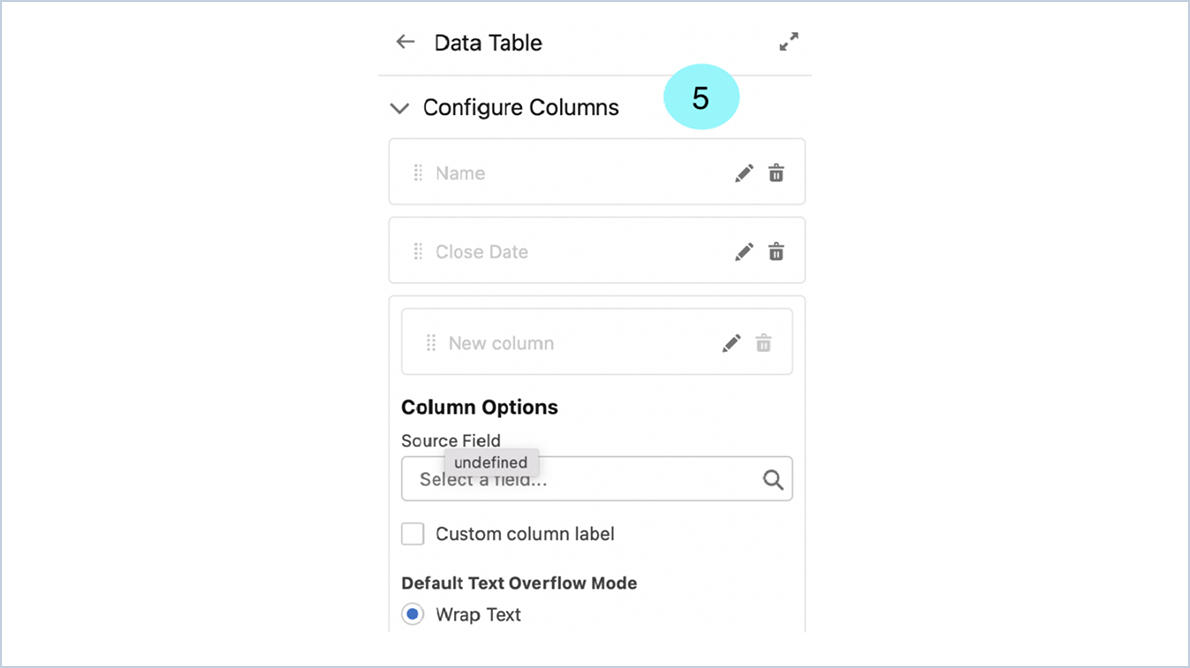This screenshot has height=668, width=1190.
Task: Click the back arrow to leave Data Table settings
Action: pyautogui.click(x=405, y=42)
